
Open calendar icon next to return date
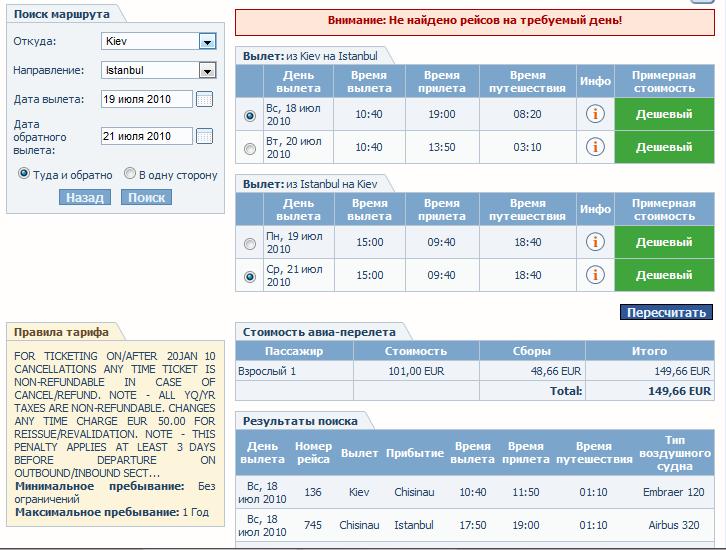(205, 136)
